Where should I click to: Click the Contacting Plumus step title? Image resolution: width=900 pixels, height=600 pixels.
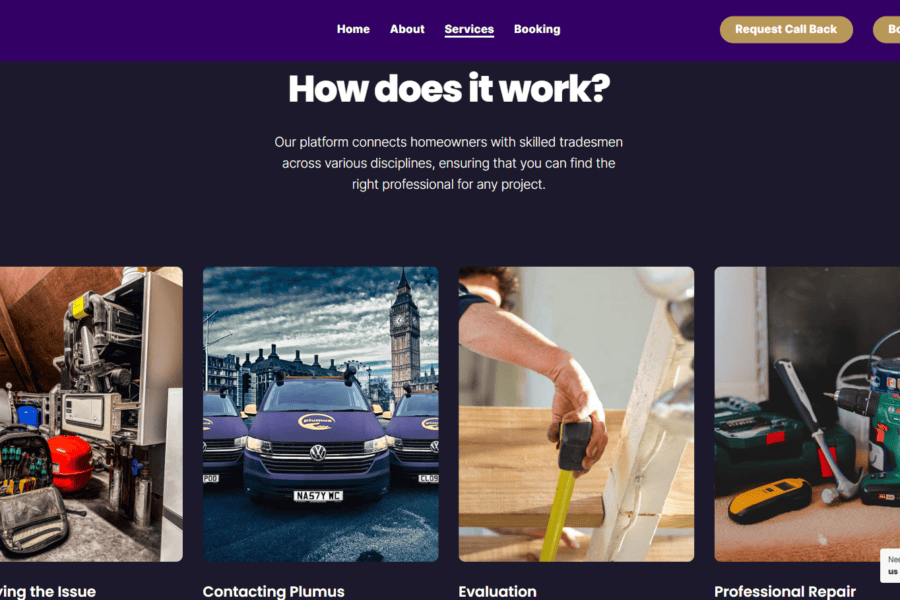point(273,591)
